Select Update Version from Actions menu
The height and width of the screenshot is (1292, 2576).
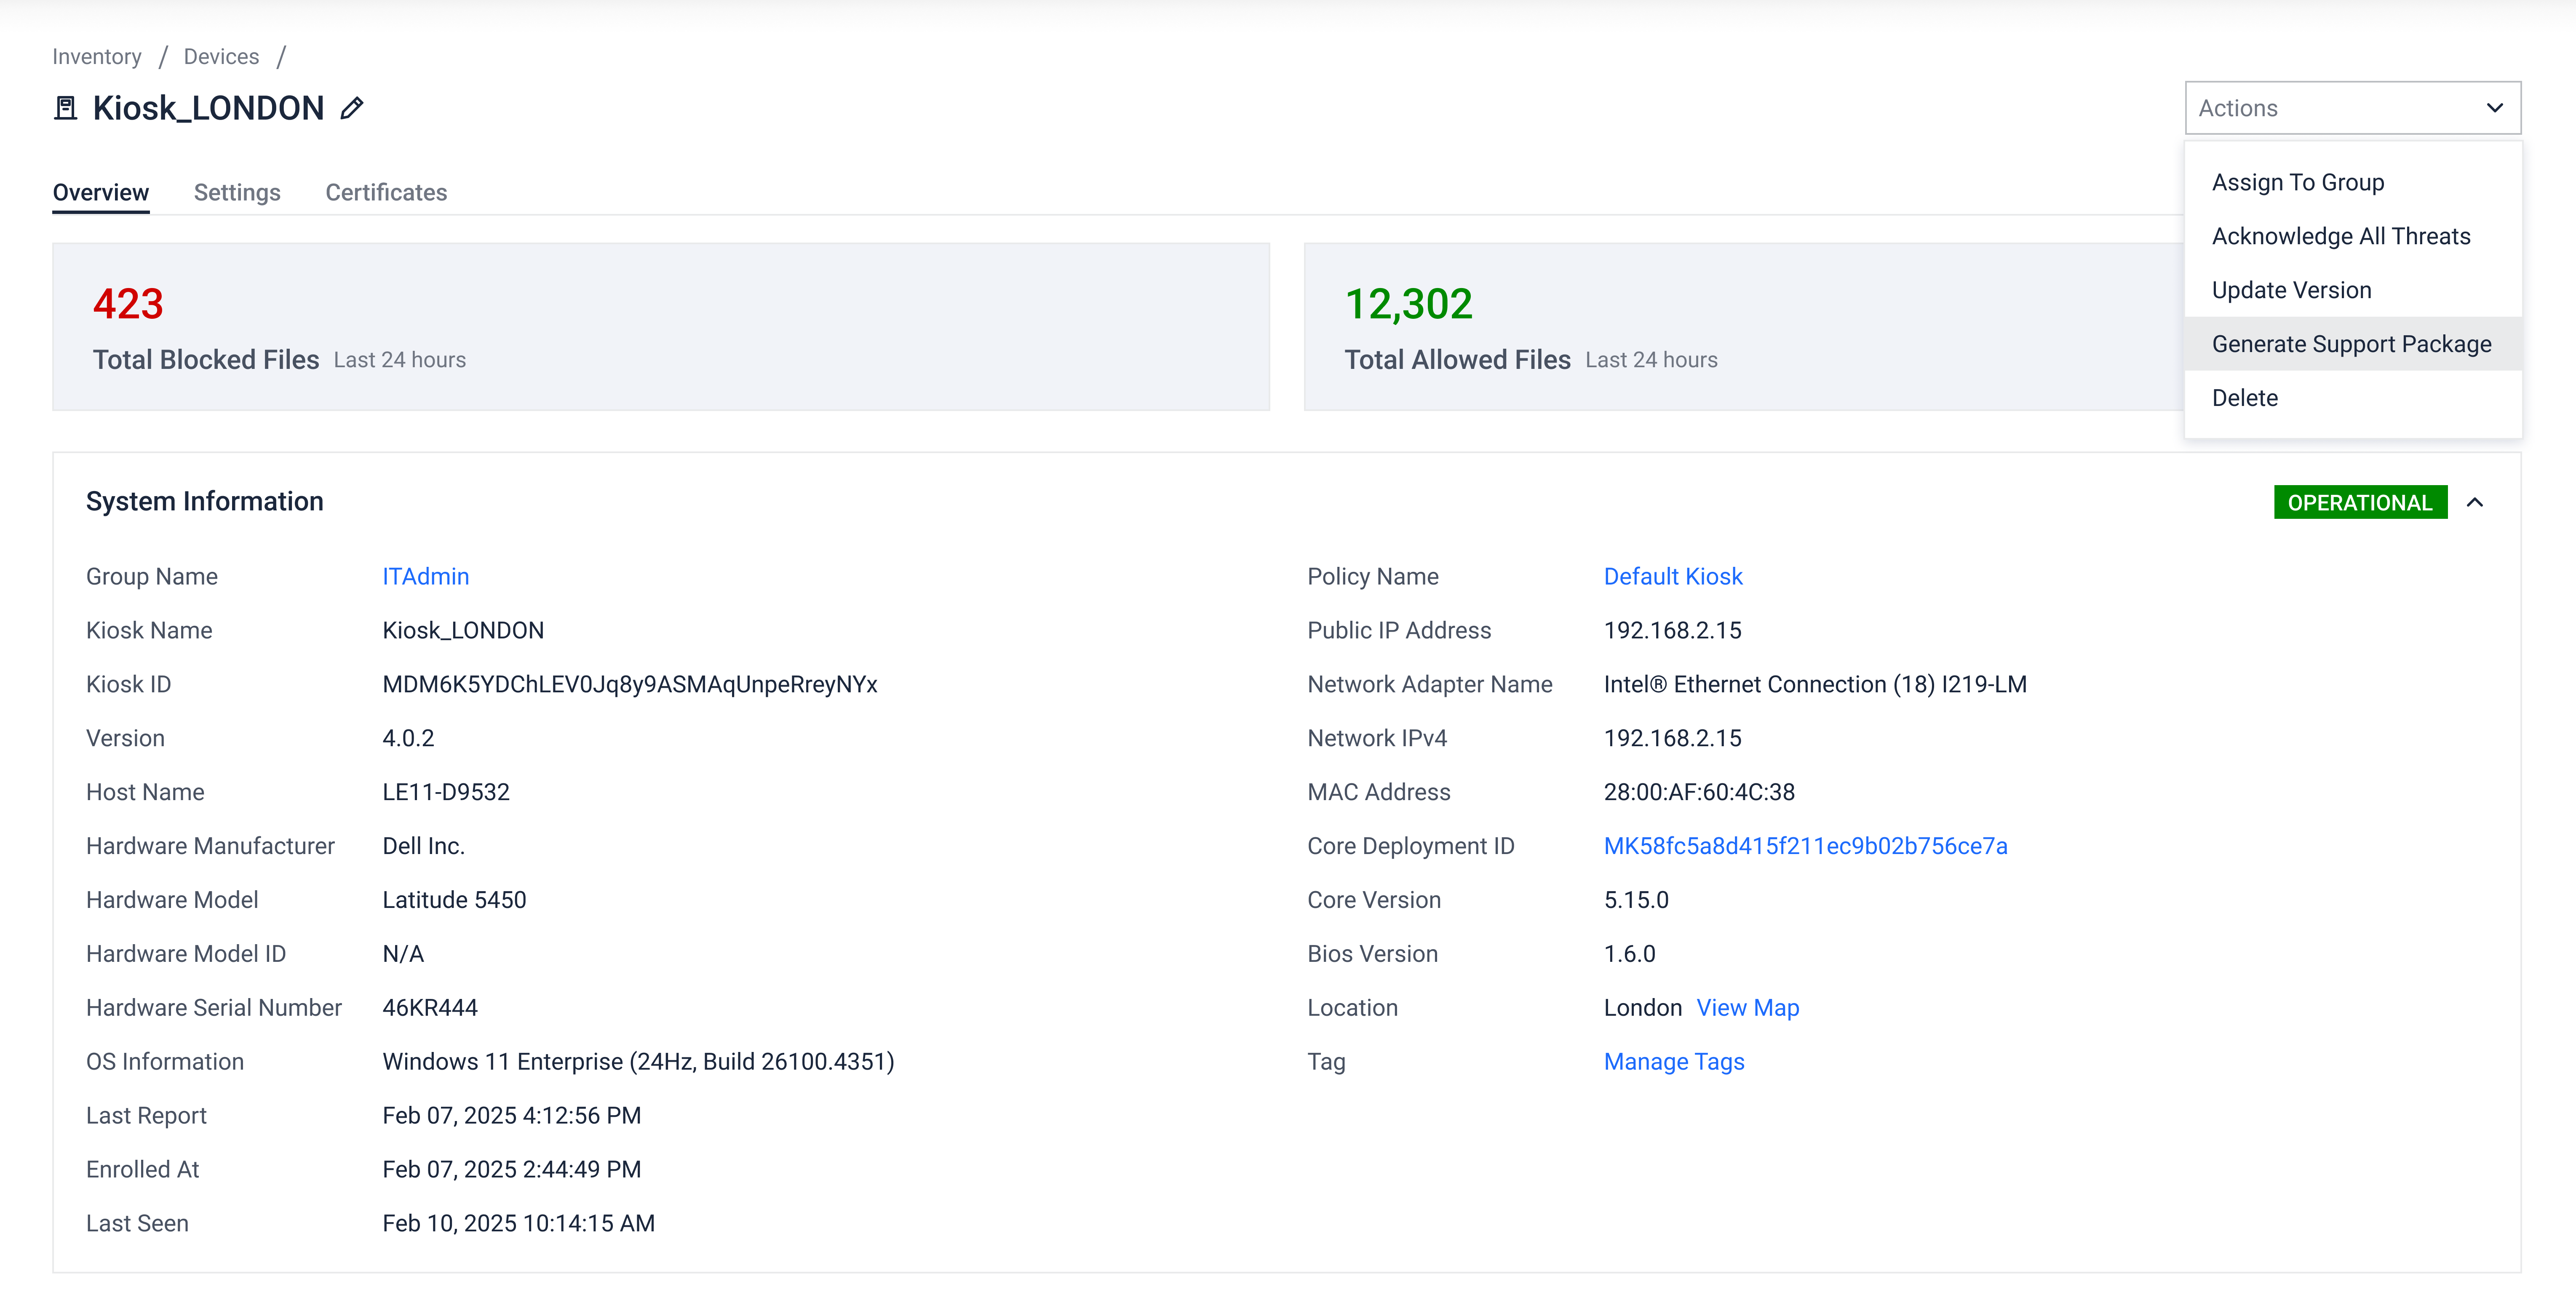[2291, 290]
